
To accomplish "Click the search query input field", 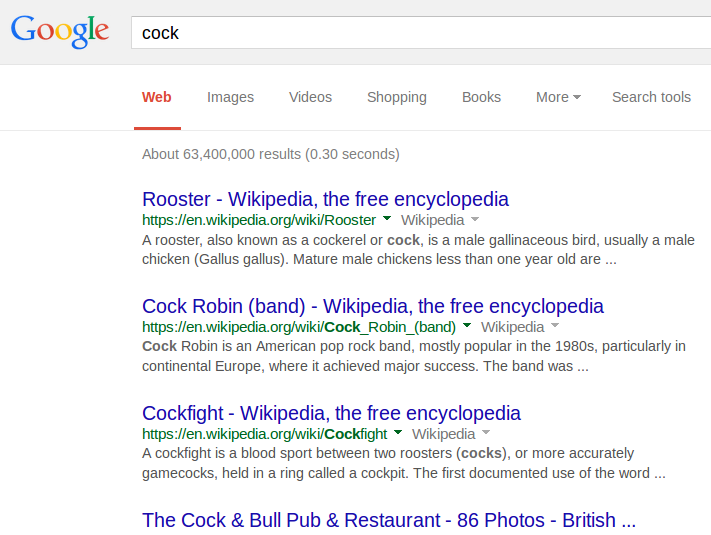I will [420, 33].
